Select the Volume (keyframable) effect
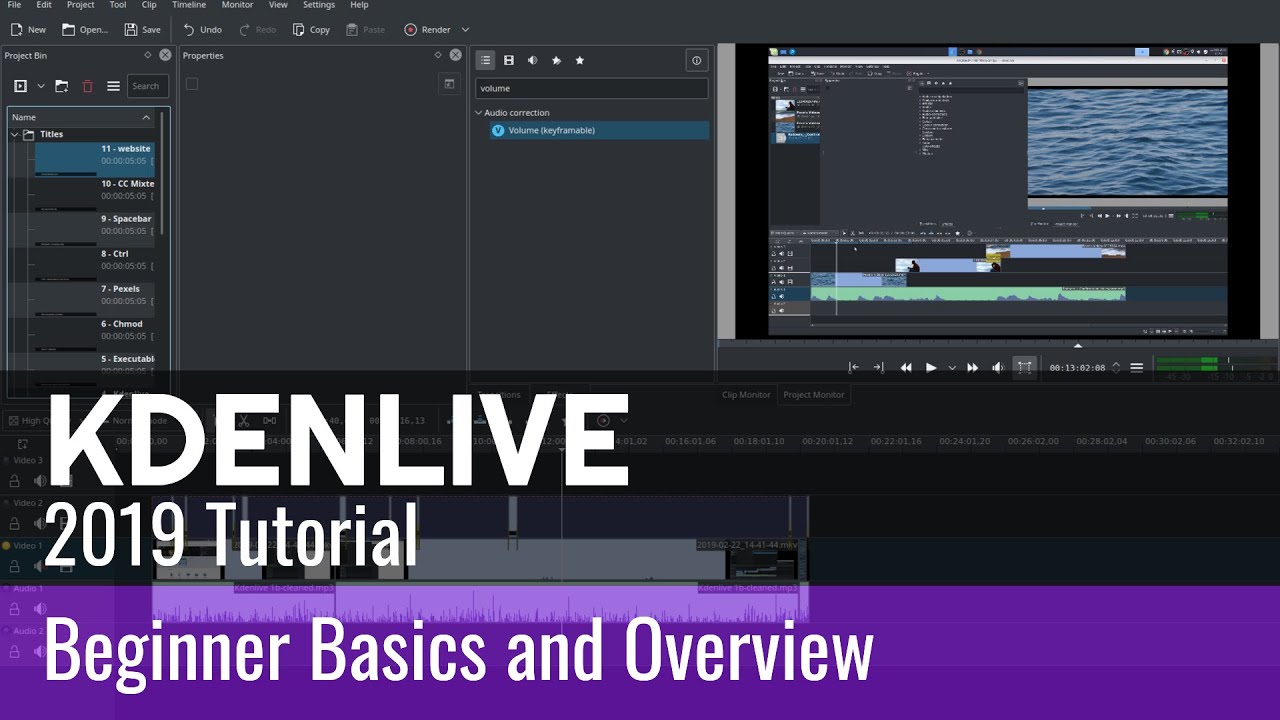1280x720 pixels. 599,130
